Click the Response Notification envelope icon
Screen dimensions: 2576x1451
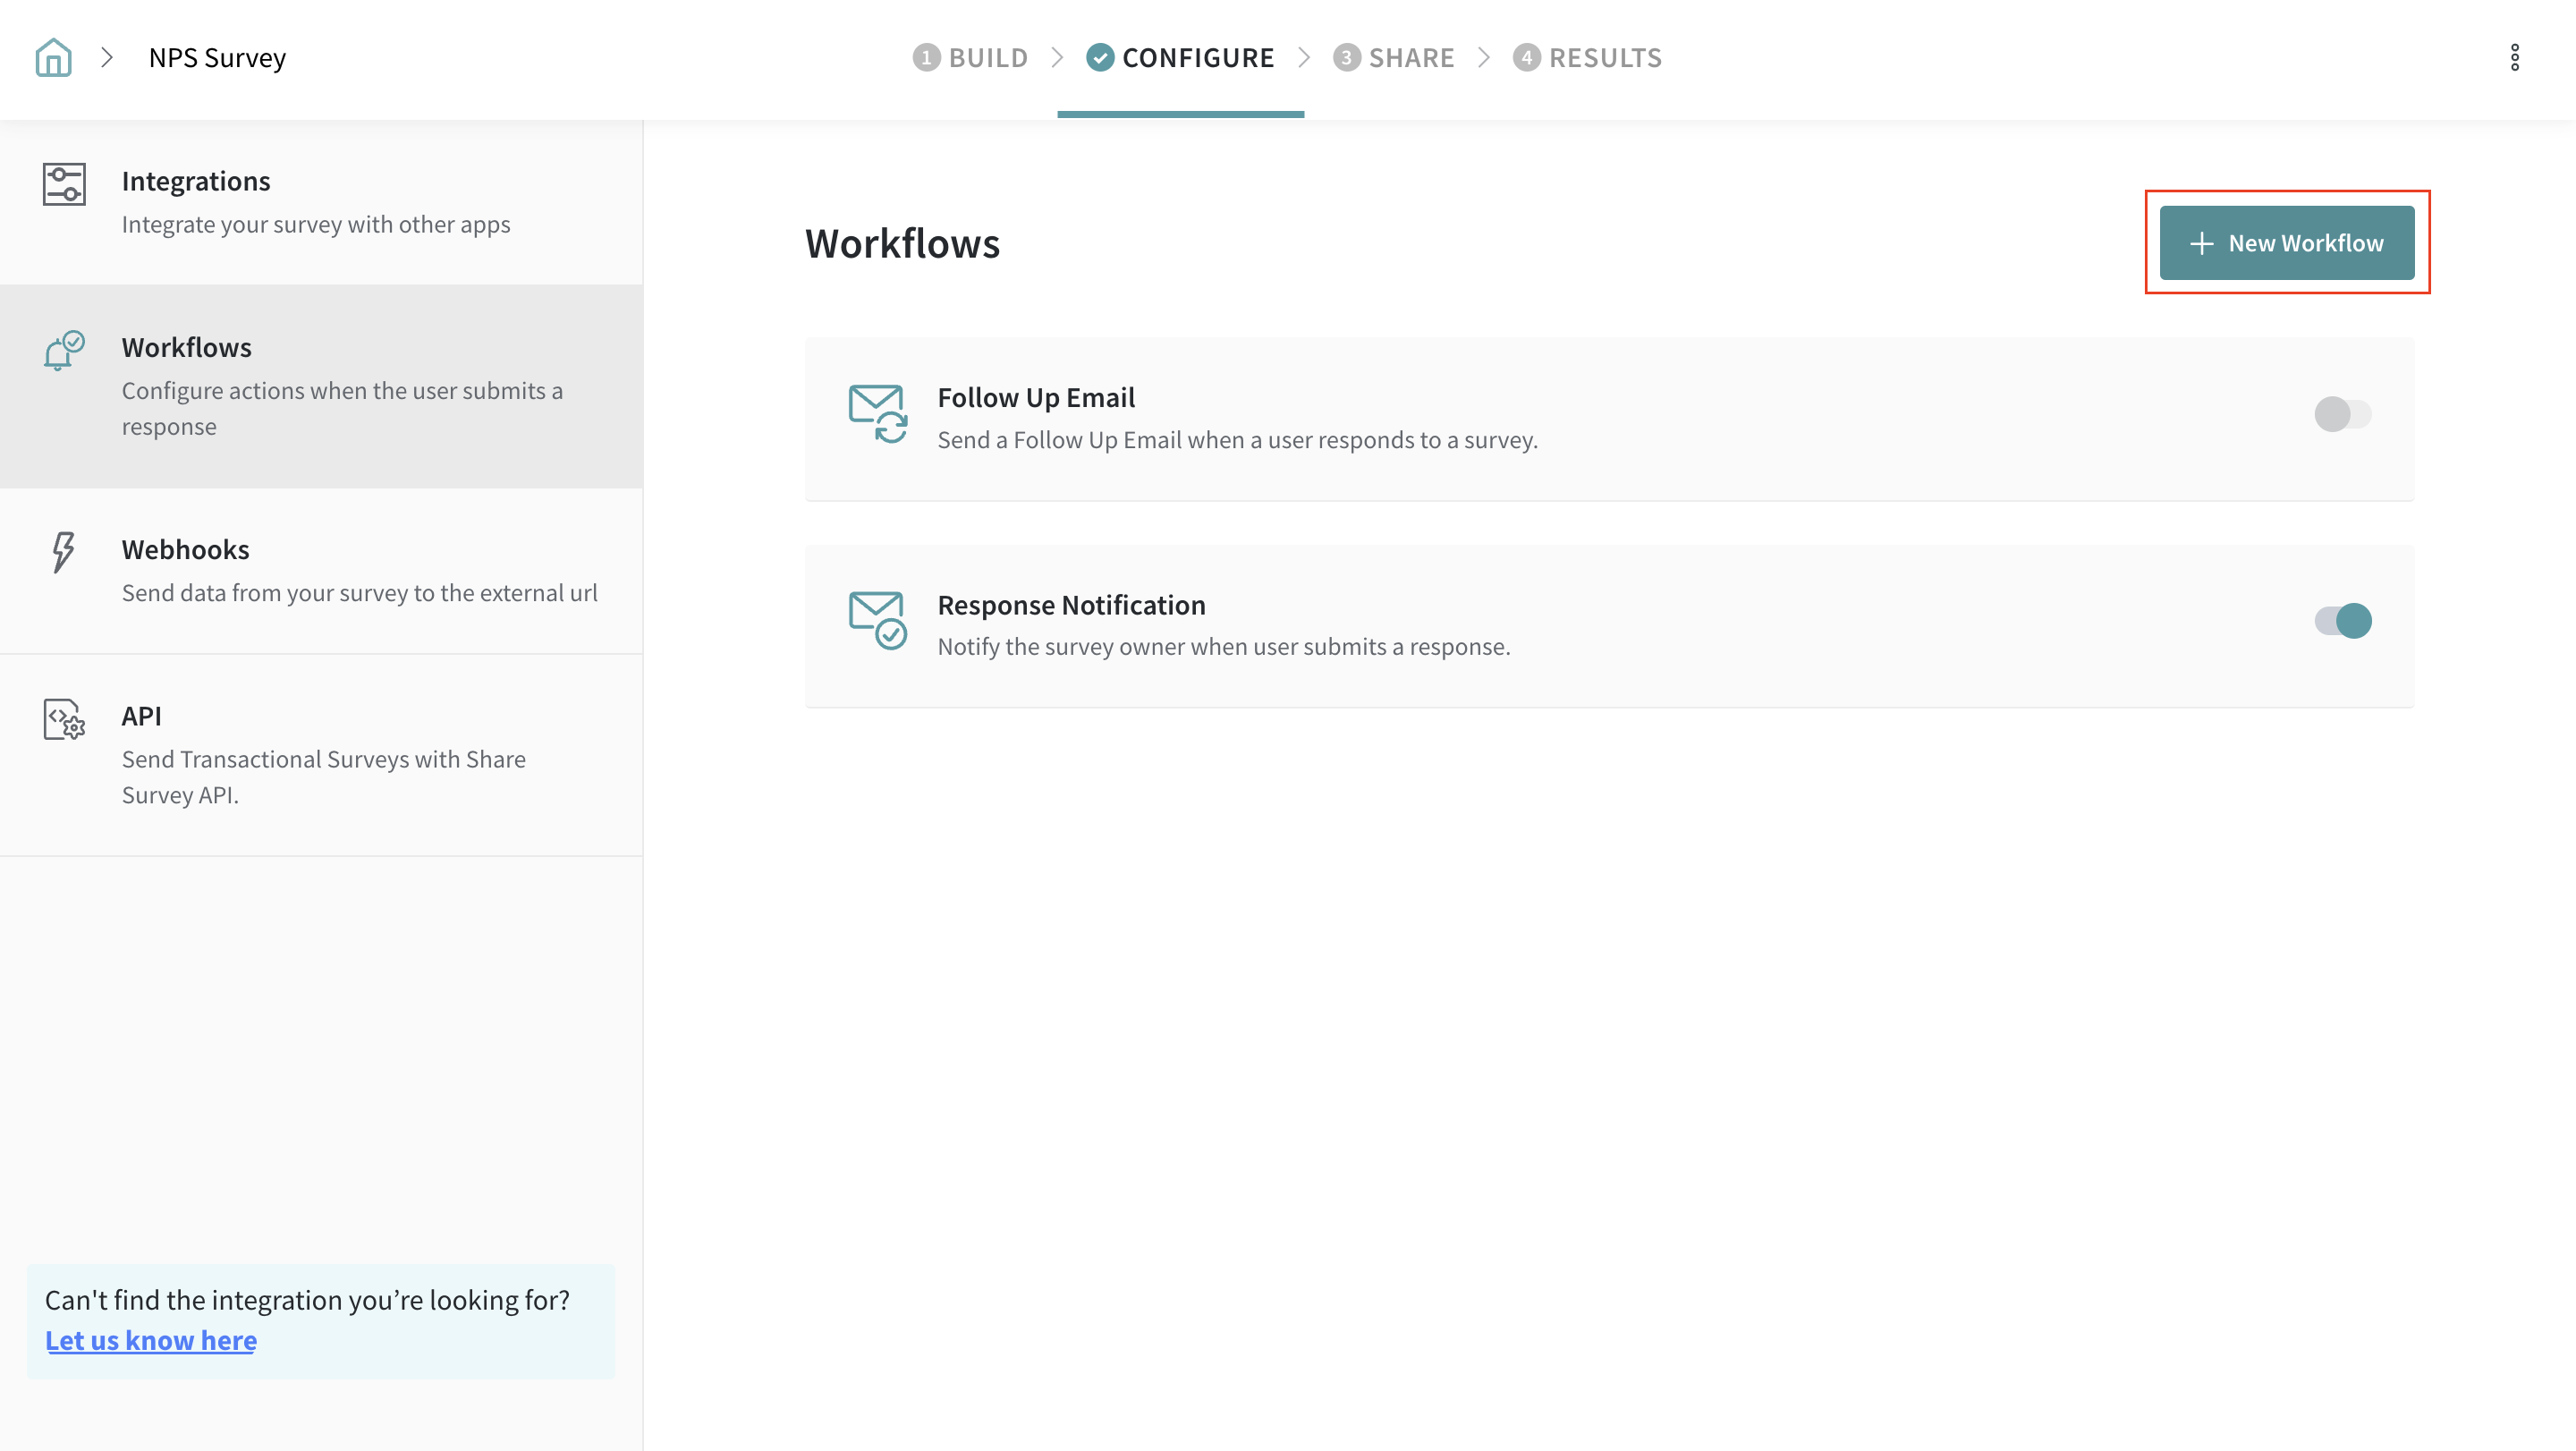point(877,620)
